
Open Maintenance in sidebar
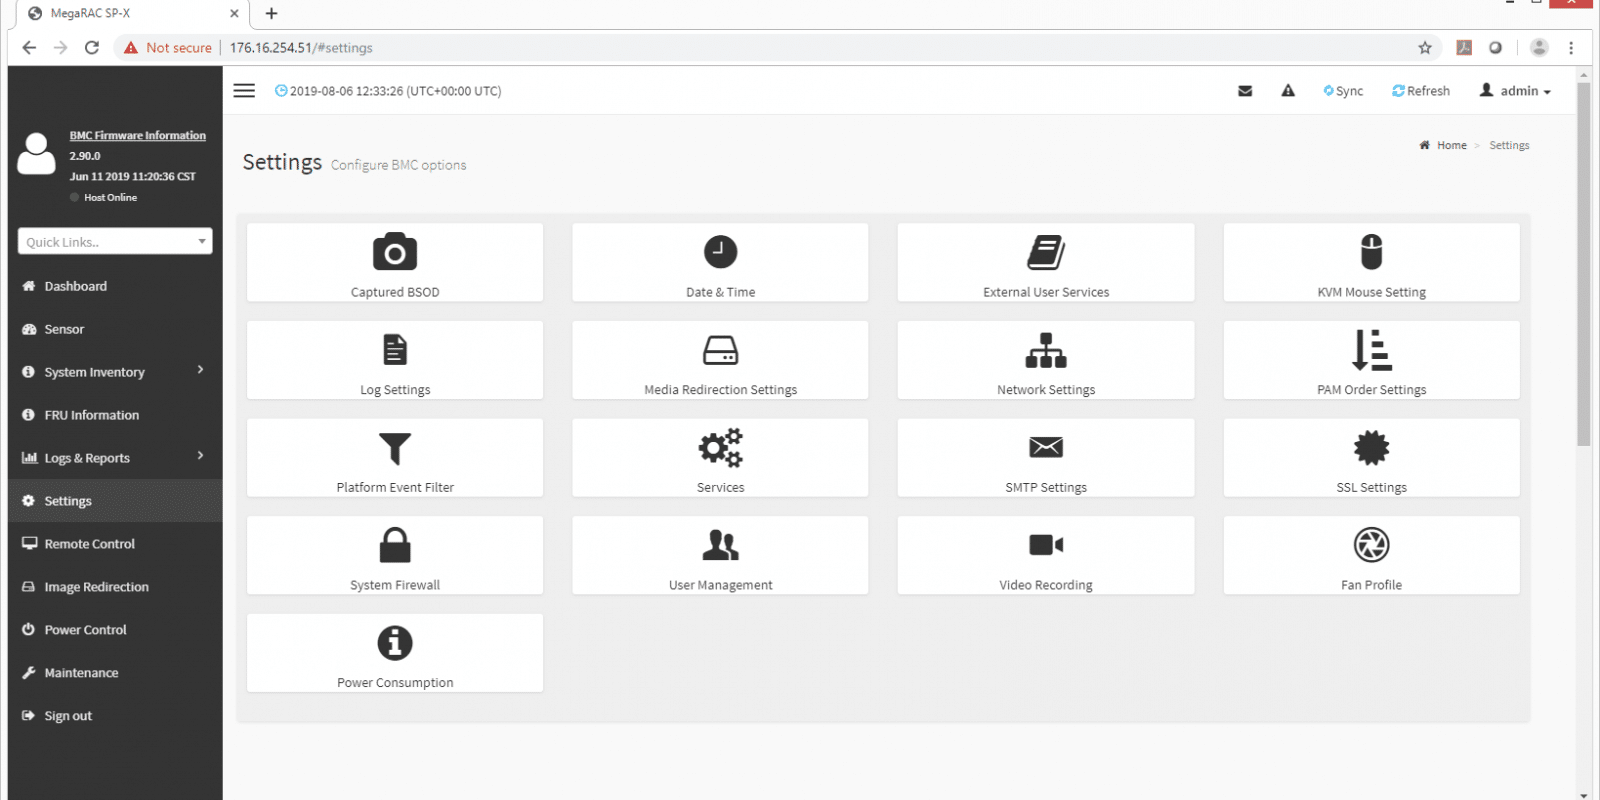pyautogui.click(x=115, y=673)
